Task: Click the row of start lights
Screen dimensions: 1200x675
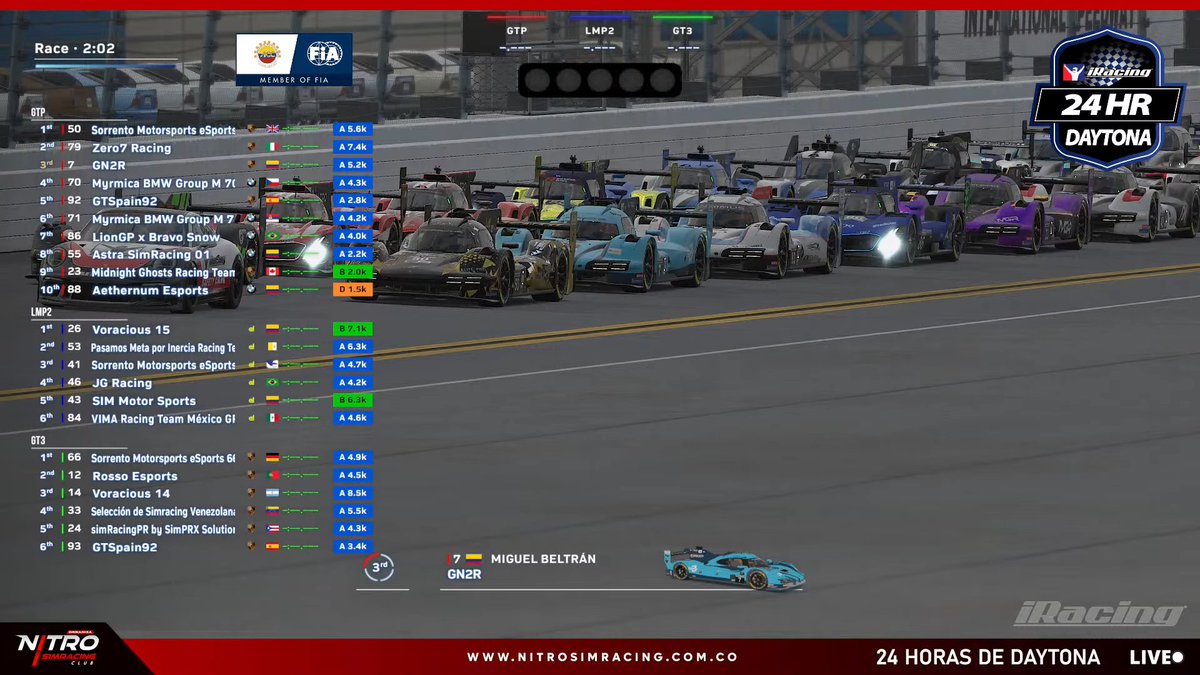Action: click(600, 80)
